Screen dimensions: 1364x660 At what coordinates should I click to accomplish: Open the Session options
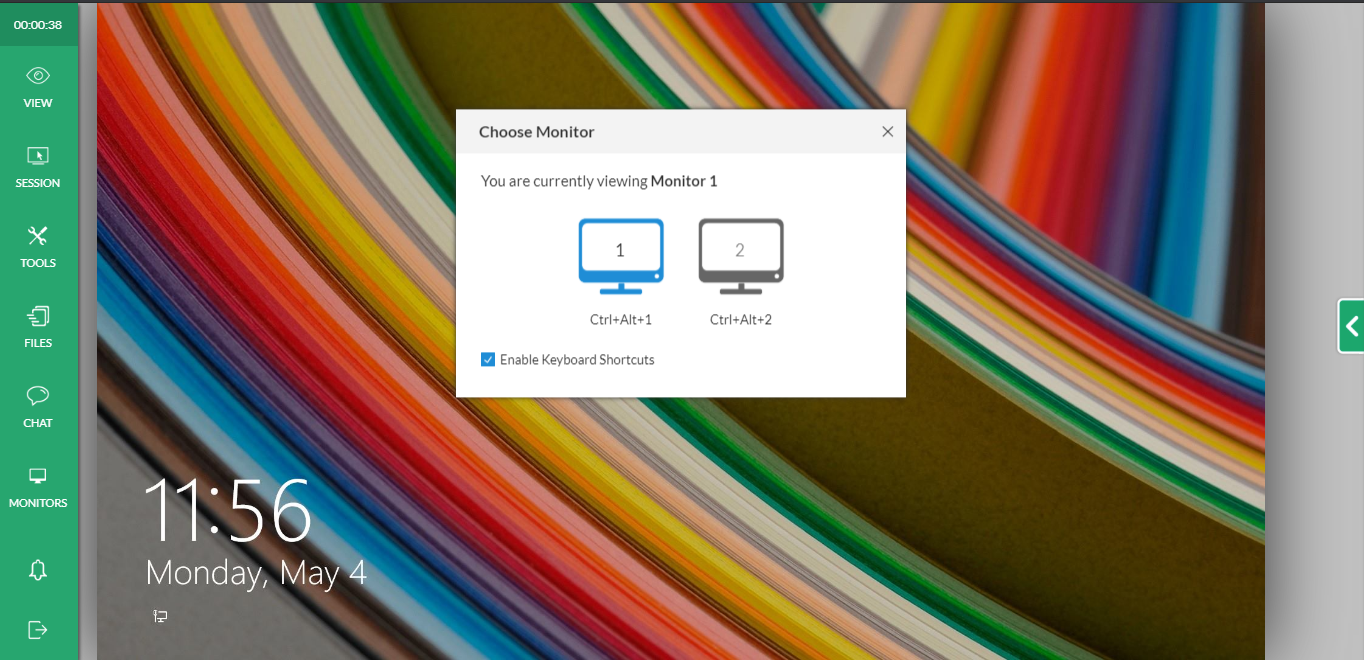[38, 167]
